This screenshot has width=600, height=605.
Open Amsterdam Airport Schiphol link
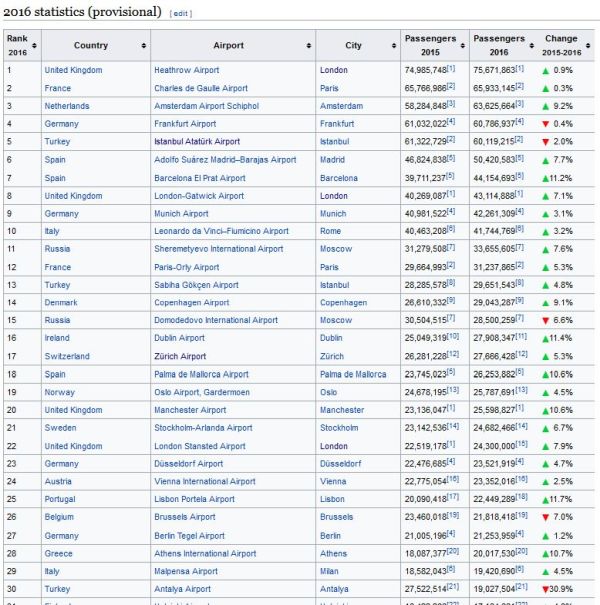tap(206, 106)
